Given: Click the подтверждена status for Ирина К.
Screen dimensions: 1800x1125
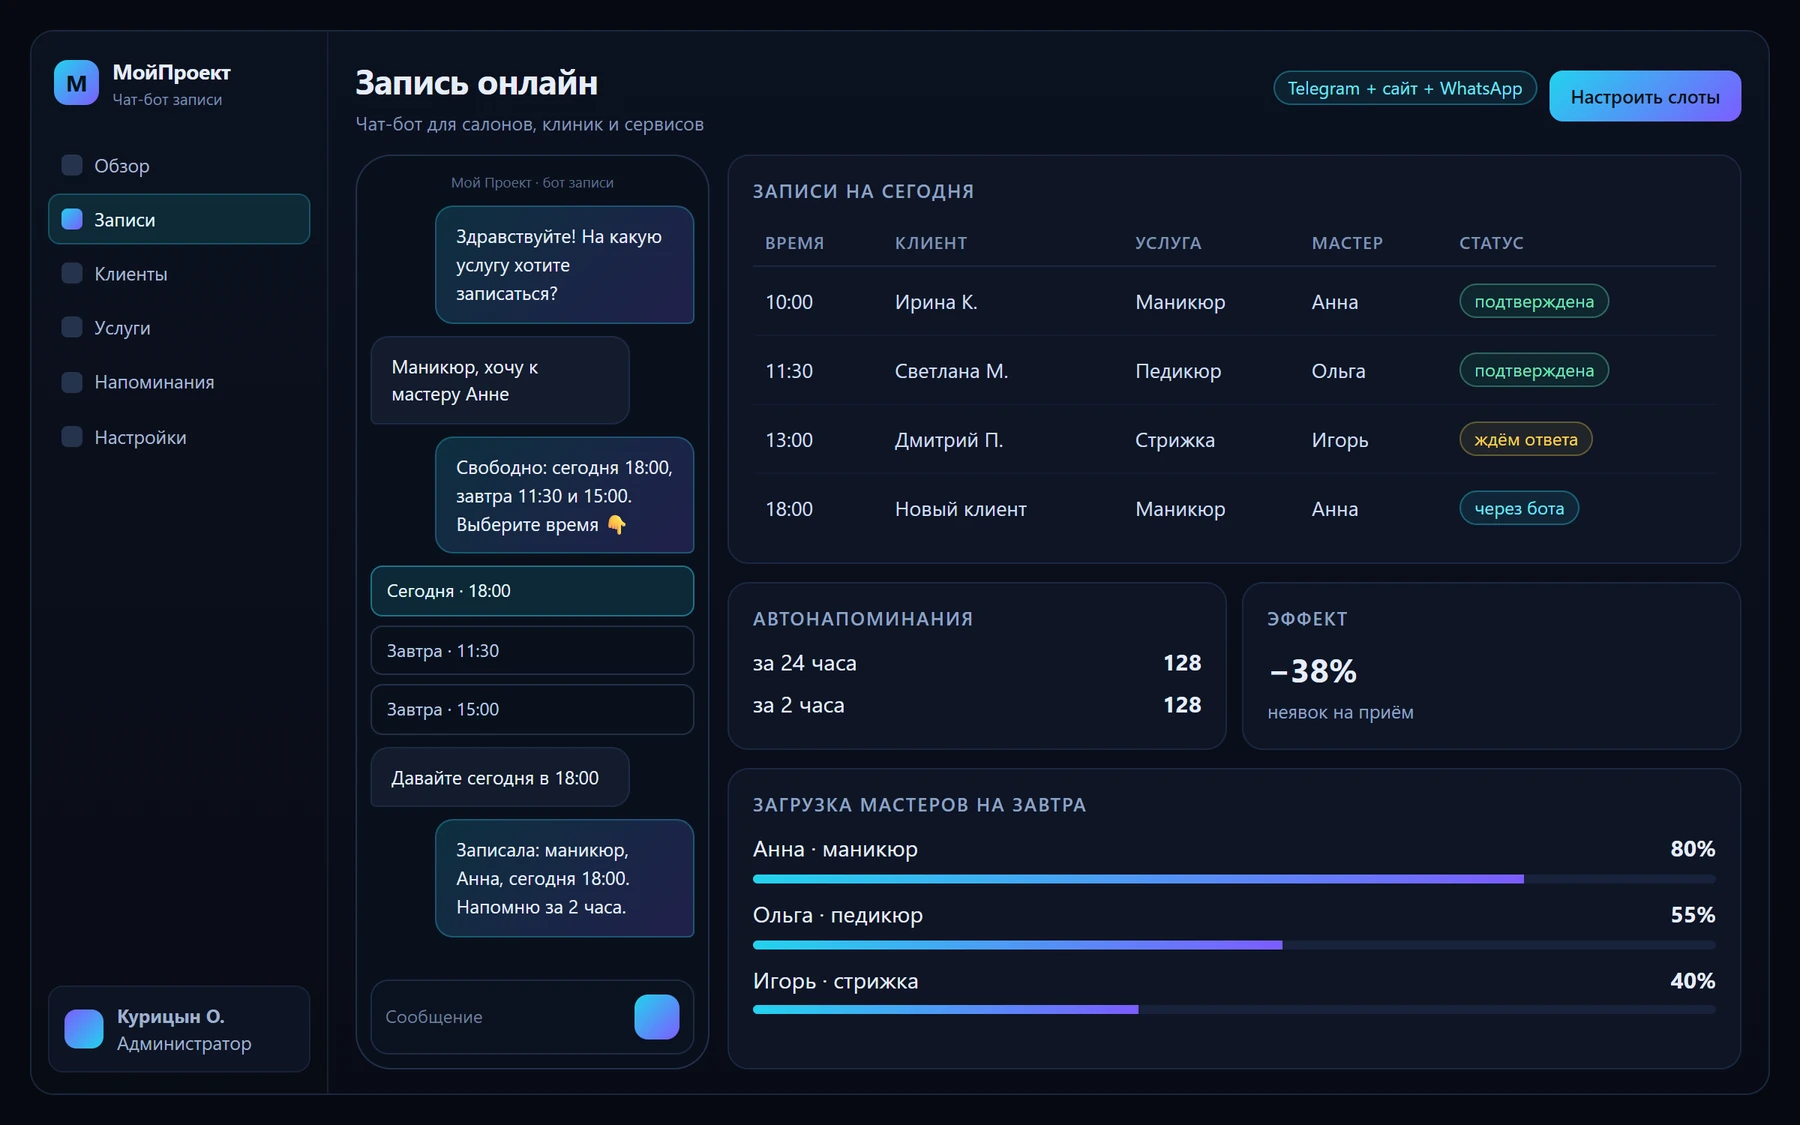Looking at the screenshot, I should point(1534,301).
